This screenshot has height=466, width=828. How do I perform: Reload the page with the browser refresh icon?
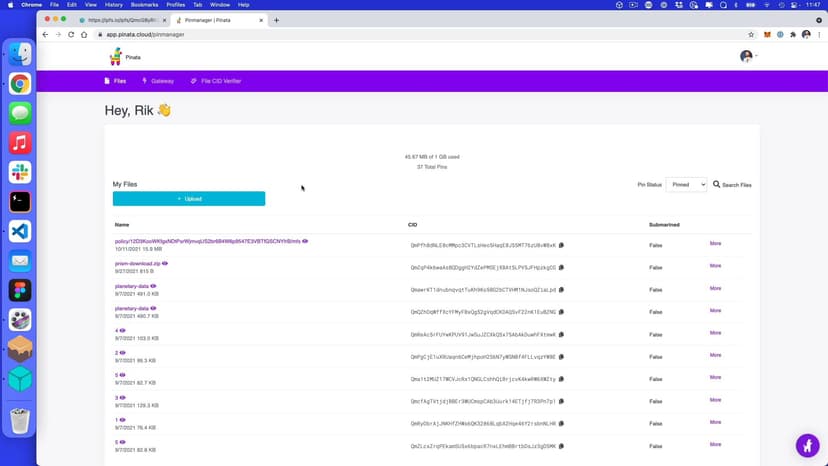coord(83,35)
